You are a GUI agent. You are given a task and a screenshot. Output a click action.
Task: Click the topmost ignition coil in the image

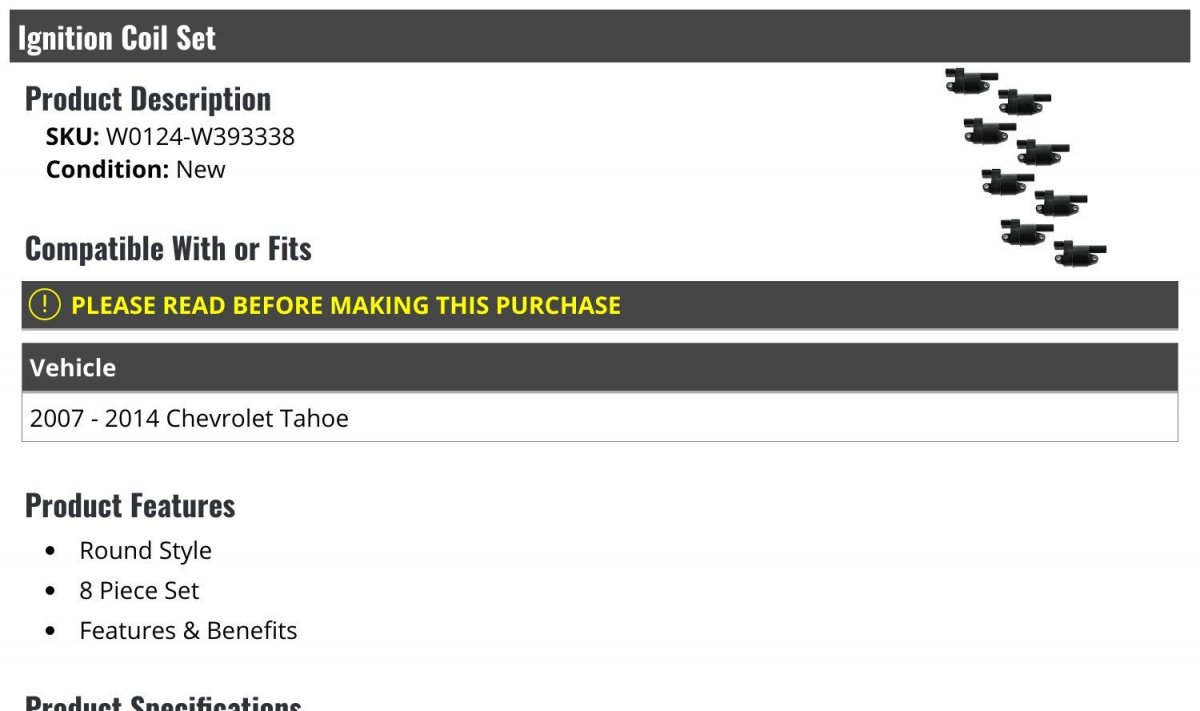click(x=971, y=81)
